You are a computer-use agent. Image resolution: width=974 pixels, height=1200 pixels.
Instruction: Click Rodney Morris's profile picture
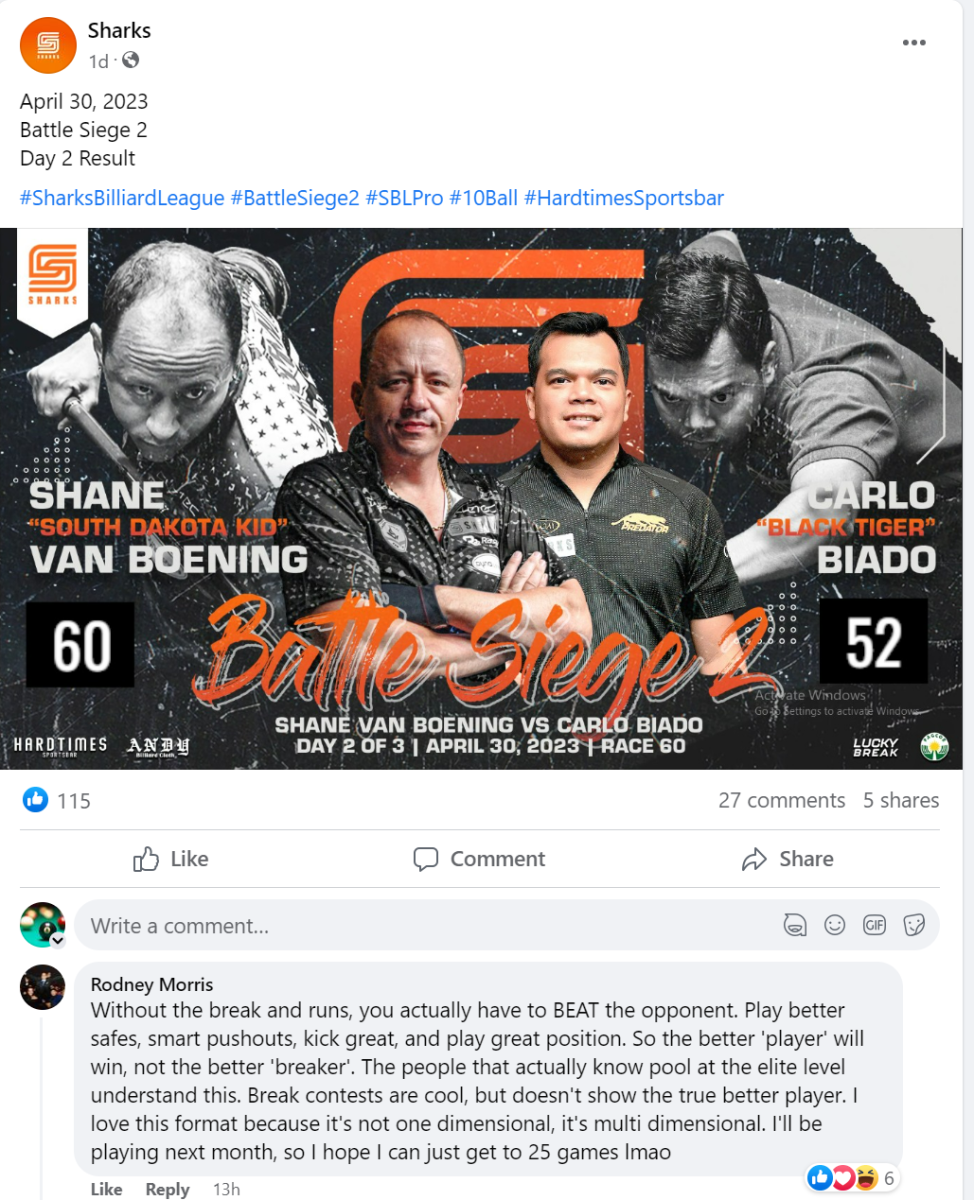click(42, 987)
